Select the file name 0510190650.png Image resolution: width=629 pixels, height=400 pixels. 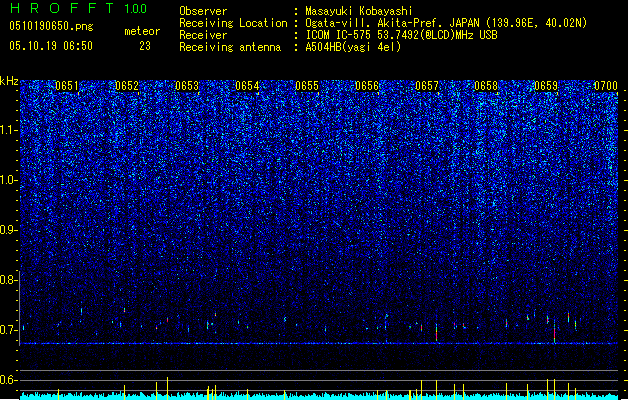click(51, 26)
